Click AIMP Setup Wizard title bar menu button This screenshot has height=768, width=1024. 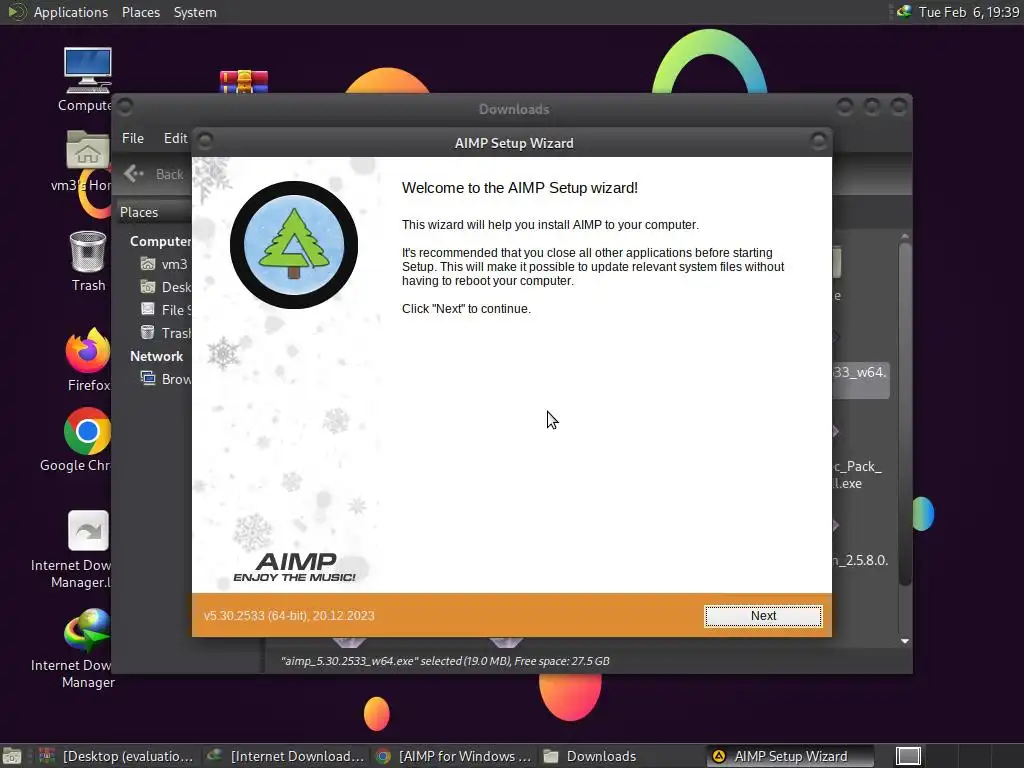click(205, 140)
